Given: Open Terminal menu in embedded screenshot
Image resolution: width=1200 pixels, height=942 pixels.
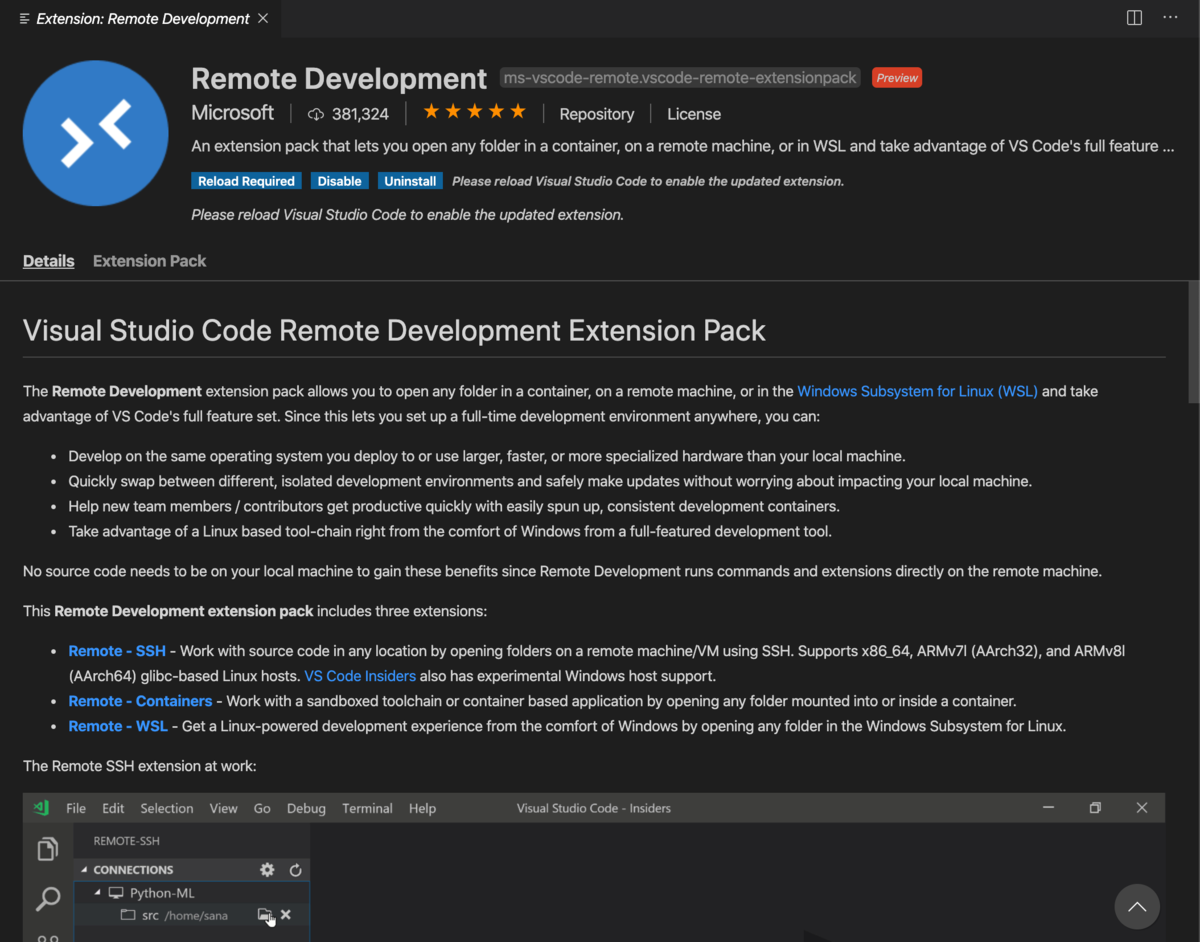Looking at the screenshot, I should pos(367,808).
